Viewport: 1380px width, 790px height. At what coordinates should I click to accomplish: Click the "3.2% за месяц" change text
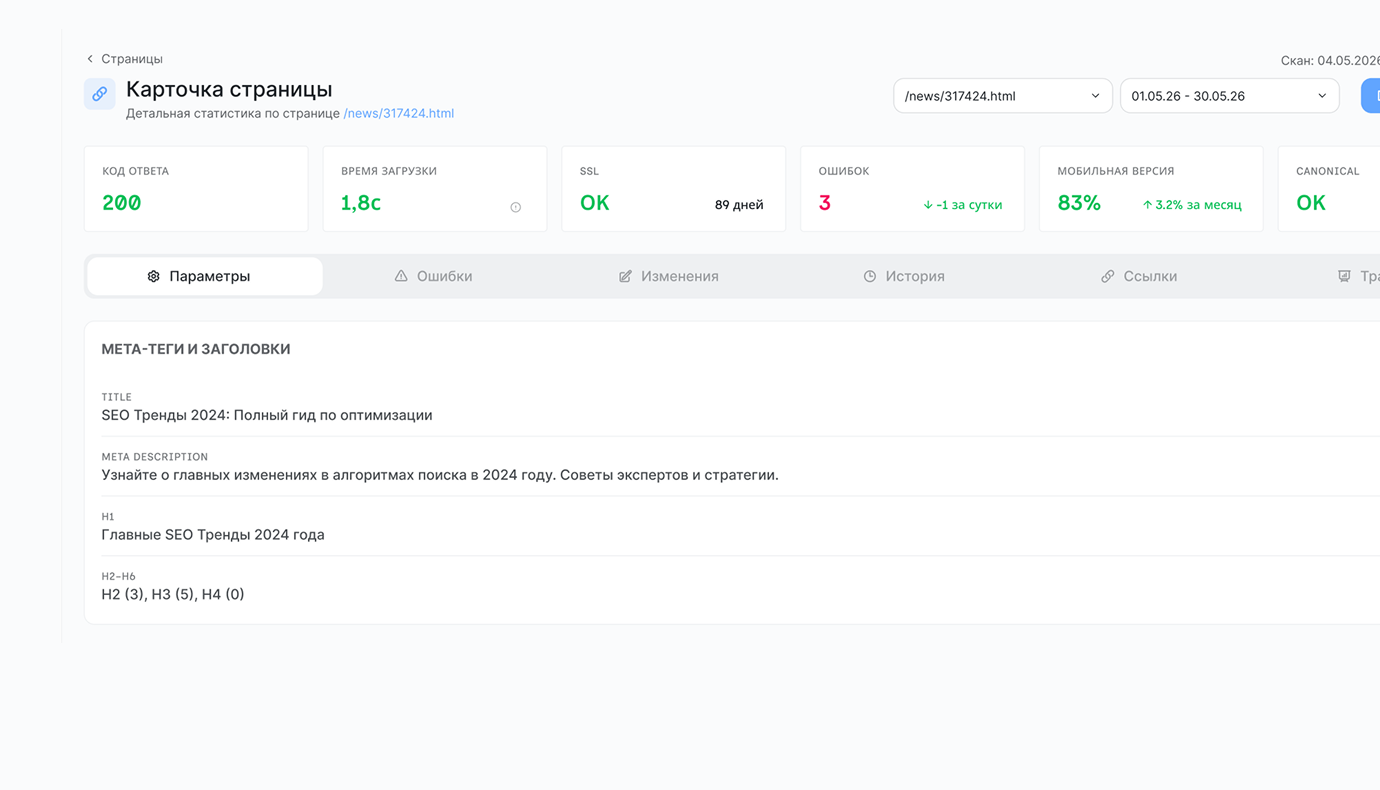[1198, 205]
